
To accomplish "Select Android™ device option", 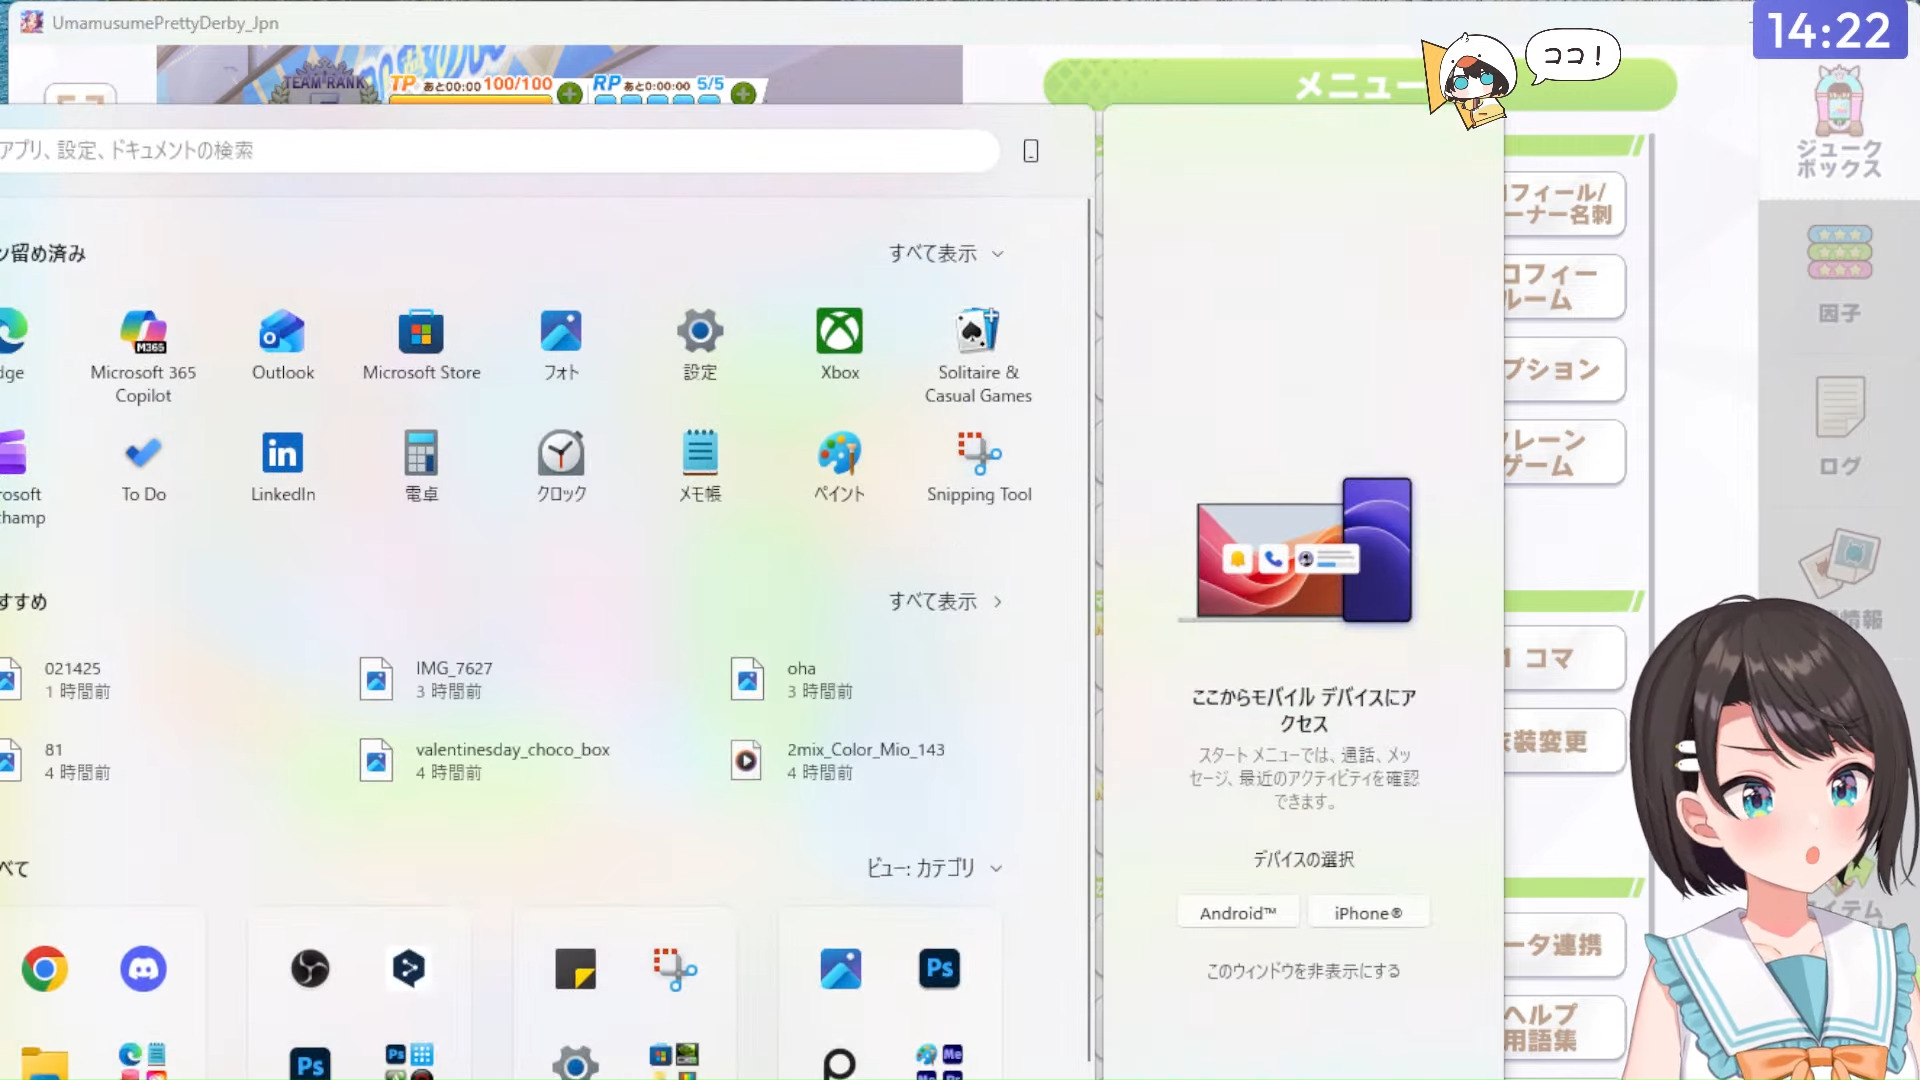I will tap(1238, 913).
